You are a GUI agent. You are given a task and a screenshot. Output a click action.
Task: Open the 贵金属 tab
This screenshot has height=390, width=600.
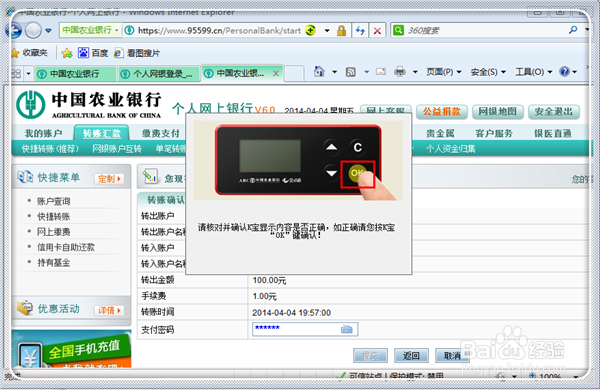coord(440,133)
